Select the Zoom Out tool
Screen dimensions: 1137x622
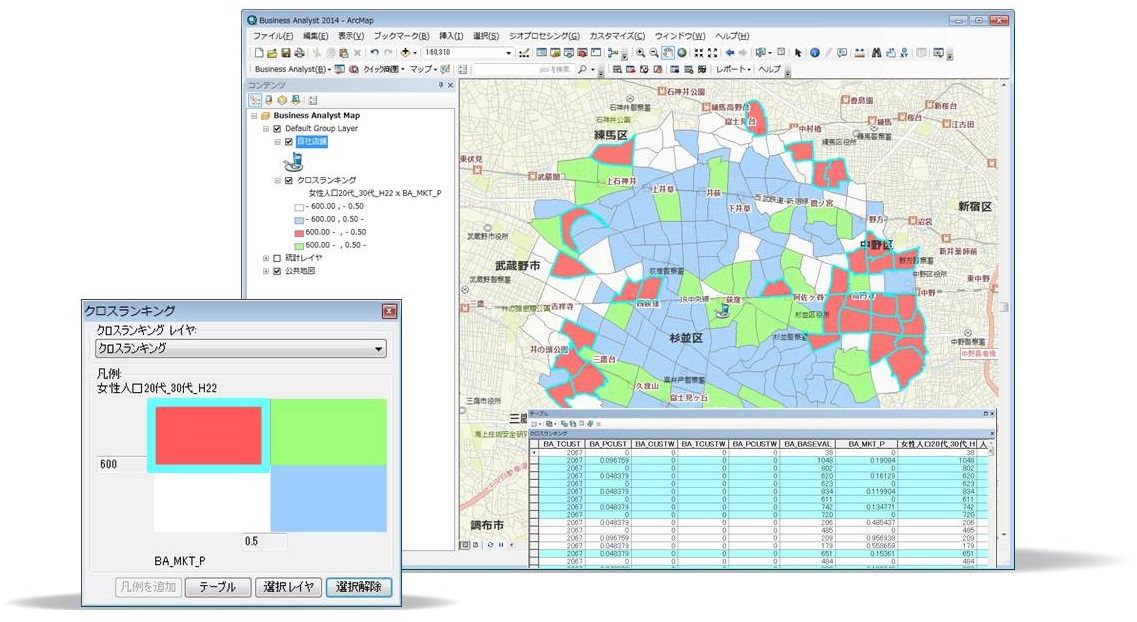tap(654, 53)
